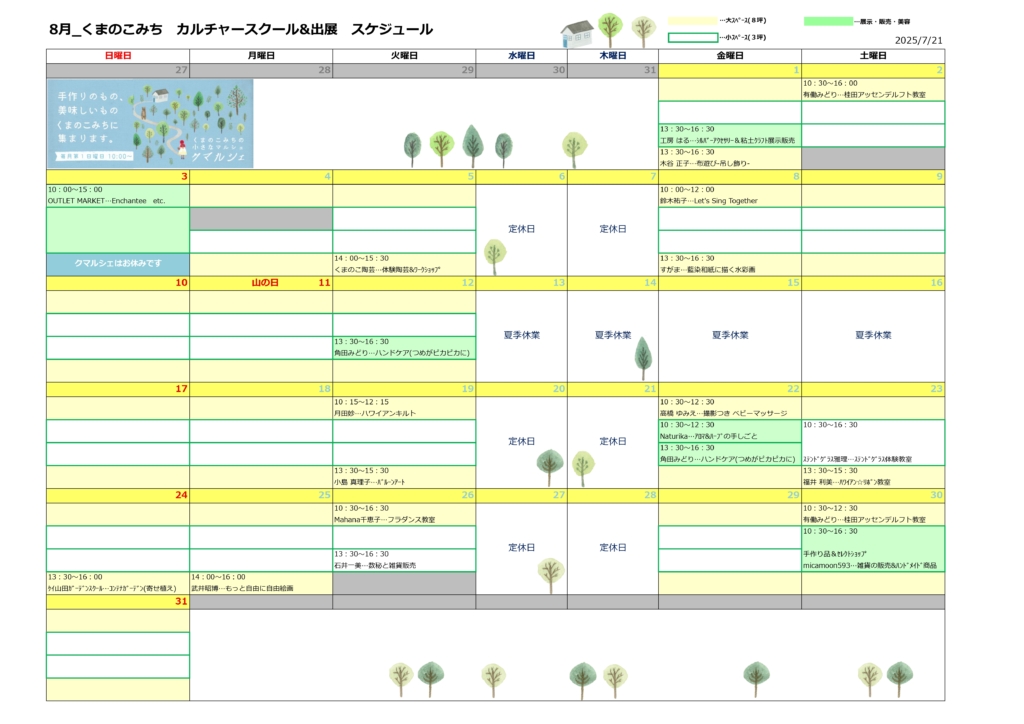This screenshot has width=1024, height=724.
Task: Click 定休日 under Wednesday the 6th
Action: coord(522,229)
